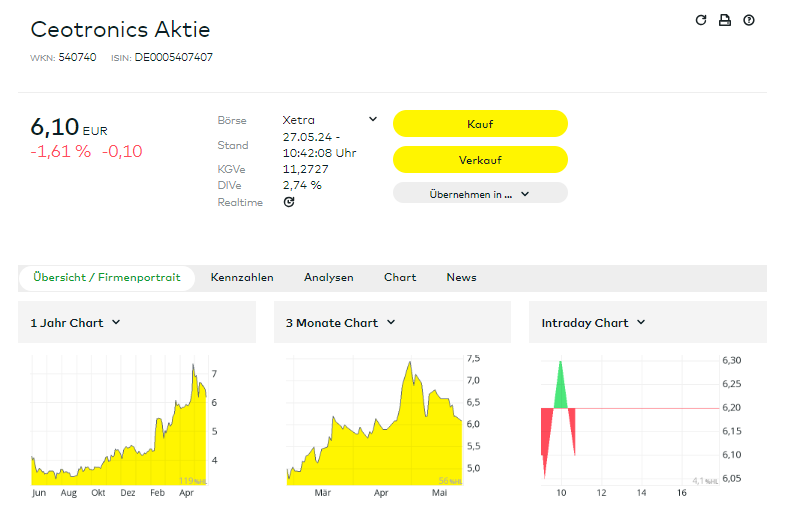Image resolution: width=796 pixels, height=506 pixels.
Task: Click the price 6,10 EUR
Action: [x=69, y=127]
